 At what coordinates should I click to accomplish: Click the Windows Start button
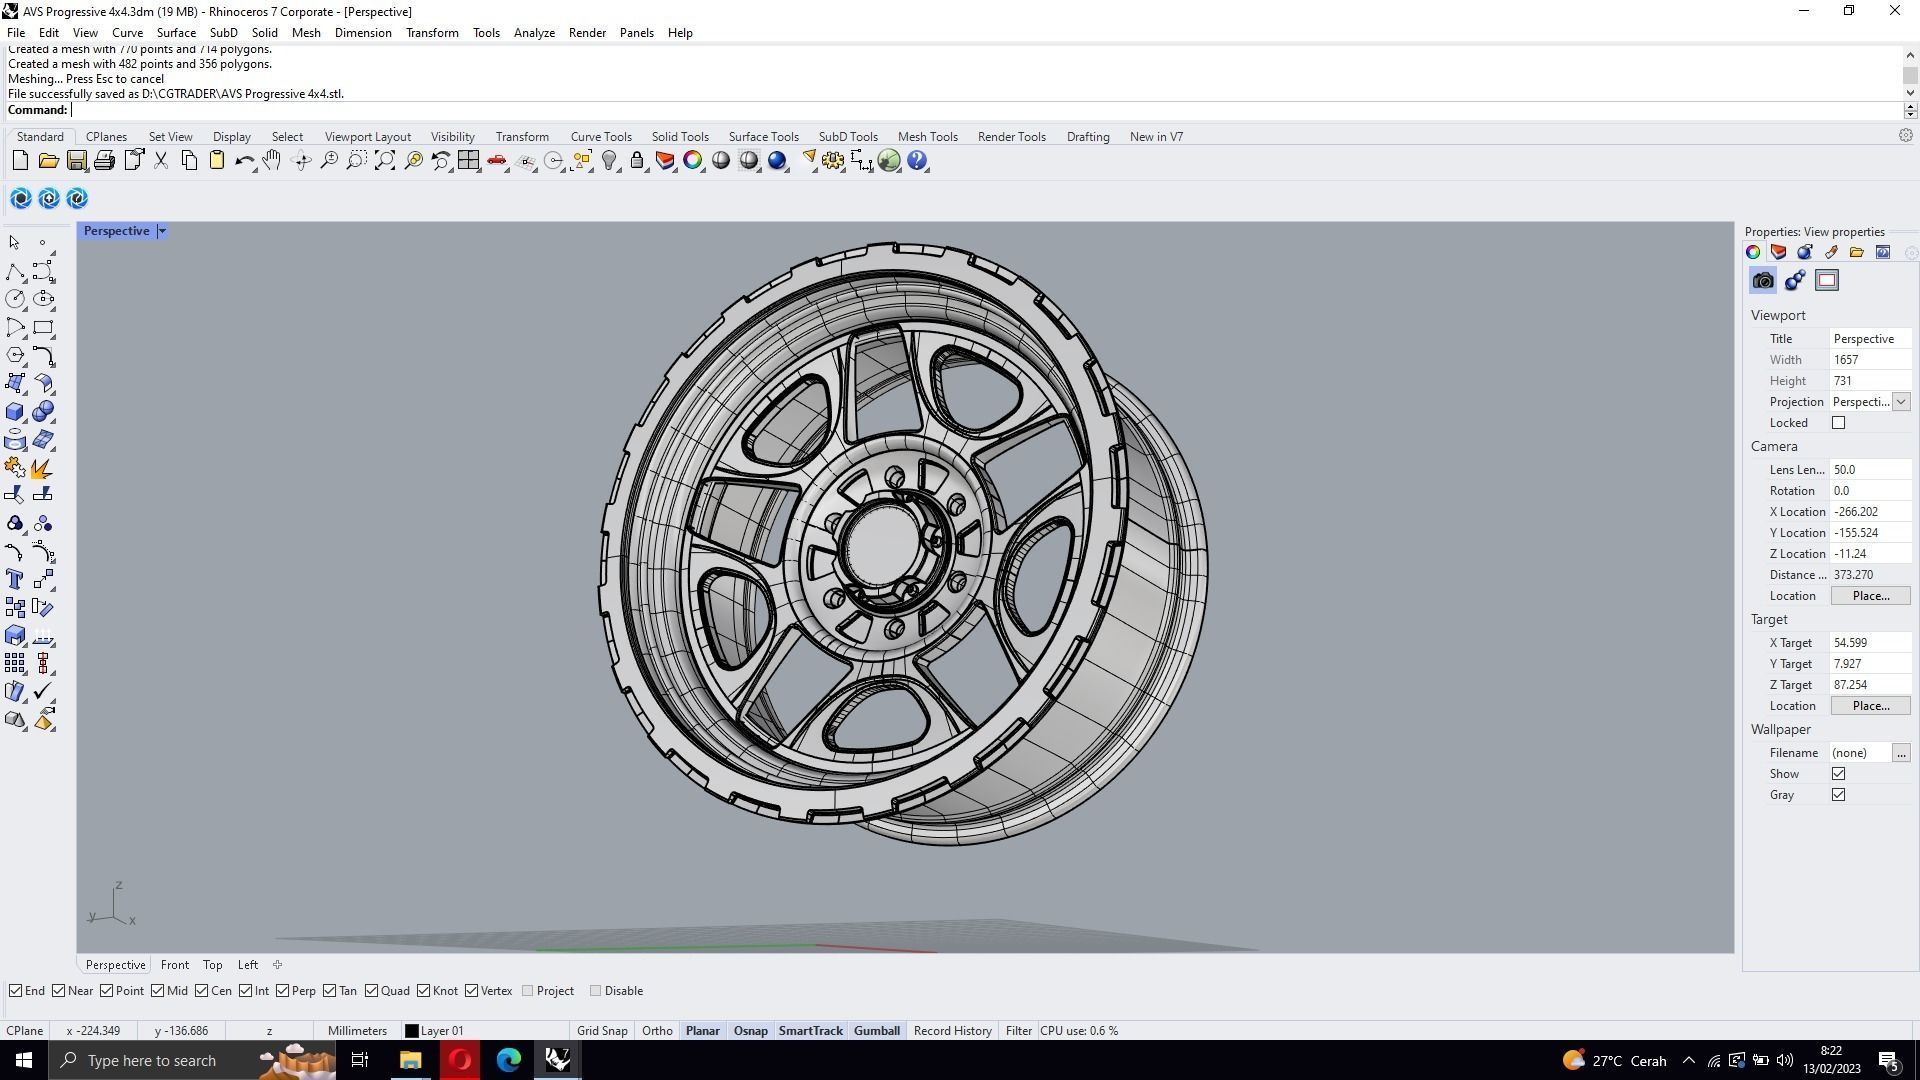tap(24, 1060)
